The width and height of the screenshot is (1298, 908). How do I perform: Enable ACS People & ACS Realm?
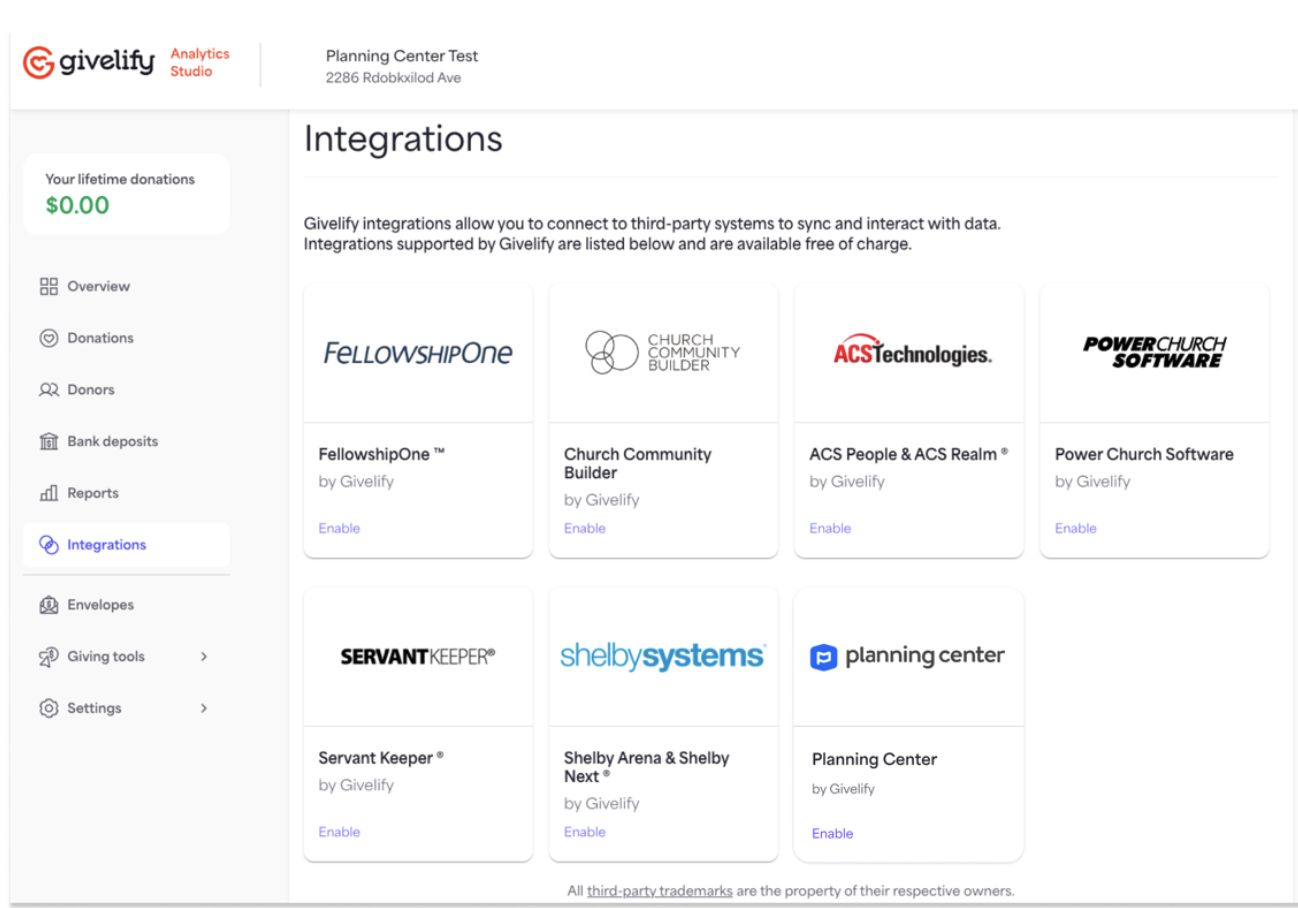pyautogui.click(x=830, y=528)
